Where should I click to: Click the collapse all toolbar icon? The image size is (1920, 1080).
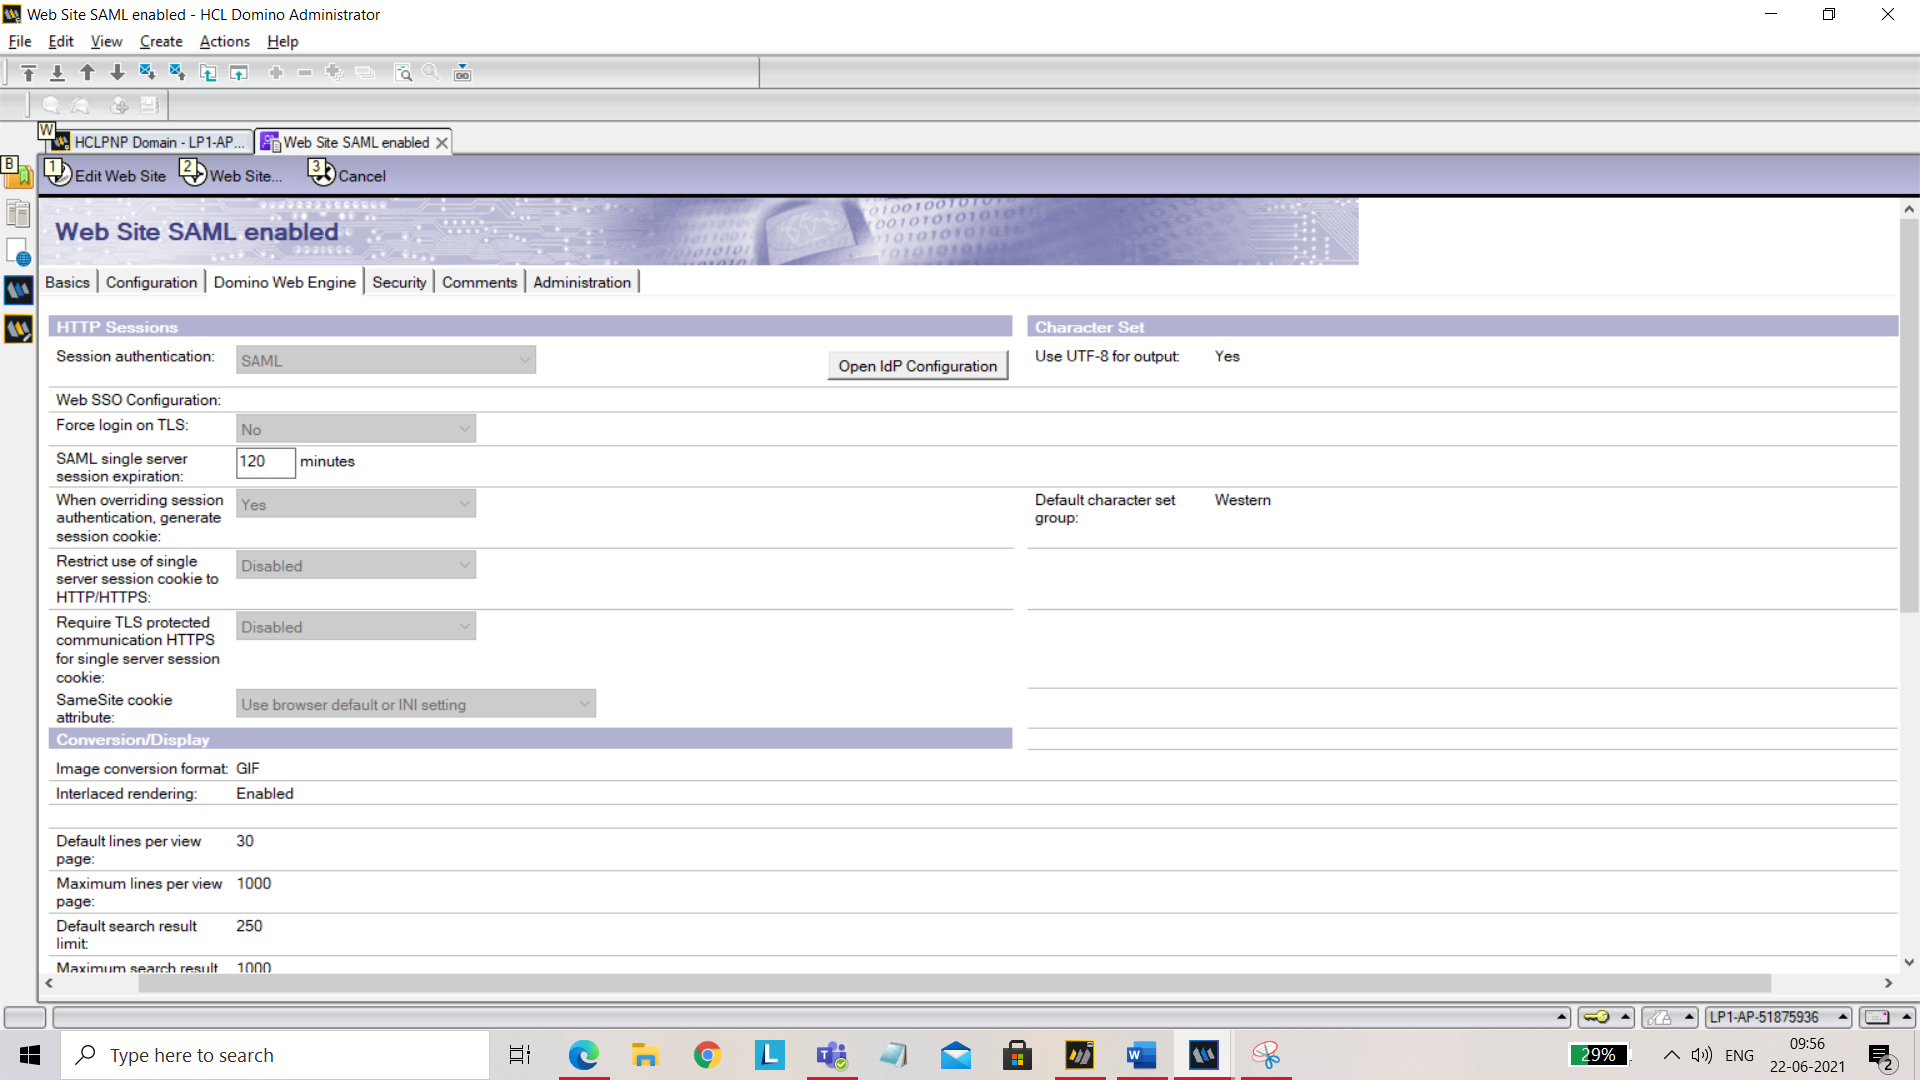click(x=365, y=73)
